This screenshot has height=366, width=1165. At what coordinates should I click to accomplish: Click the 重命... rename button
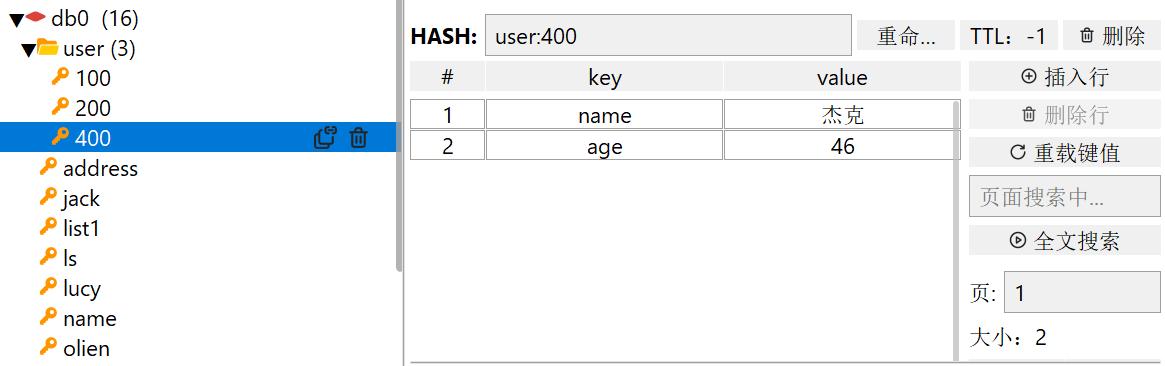906,36
